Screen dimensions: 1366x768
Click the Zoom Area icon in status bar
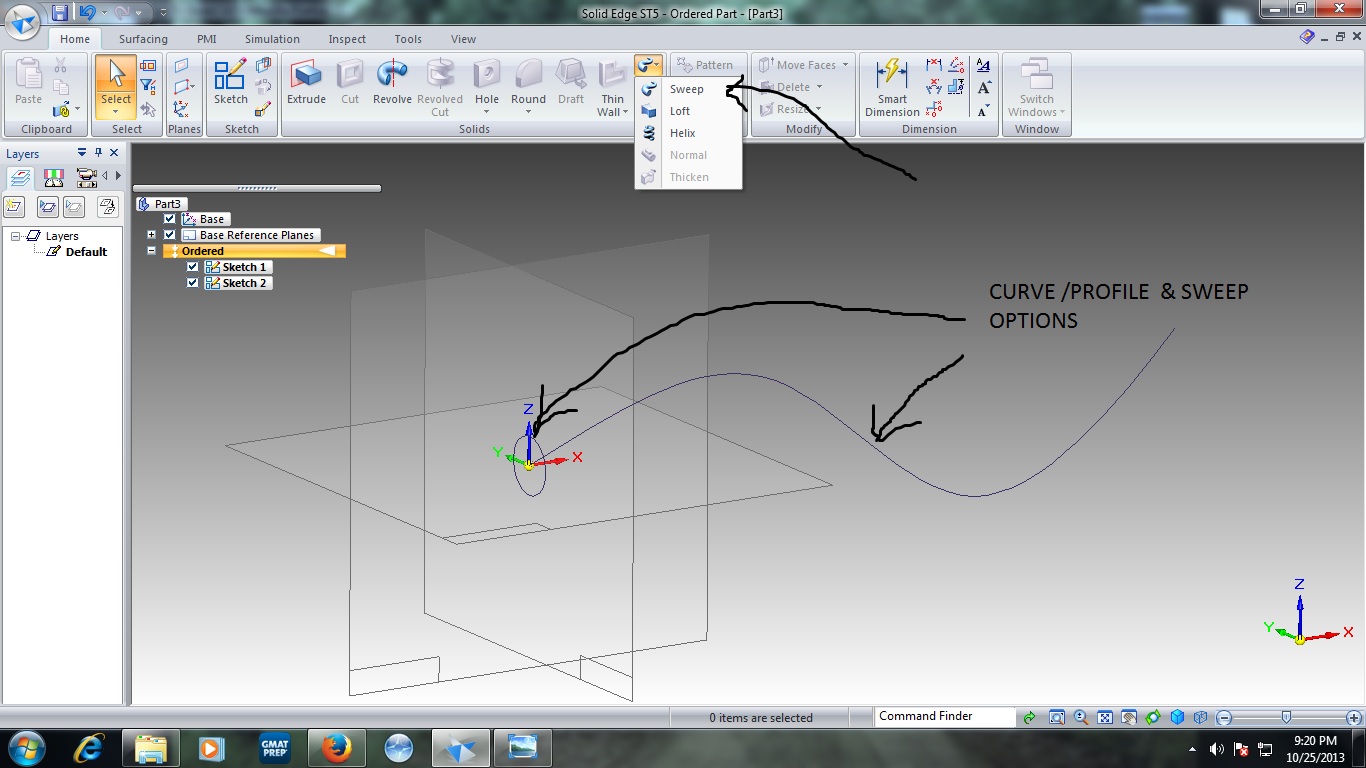1057,717
